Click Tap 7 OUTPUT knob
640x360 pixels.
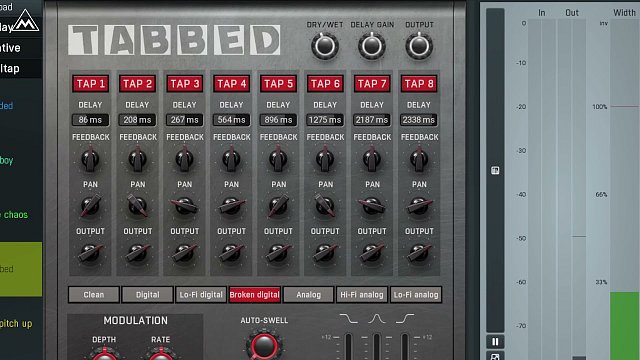[x=372, y=253]
